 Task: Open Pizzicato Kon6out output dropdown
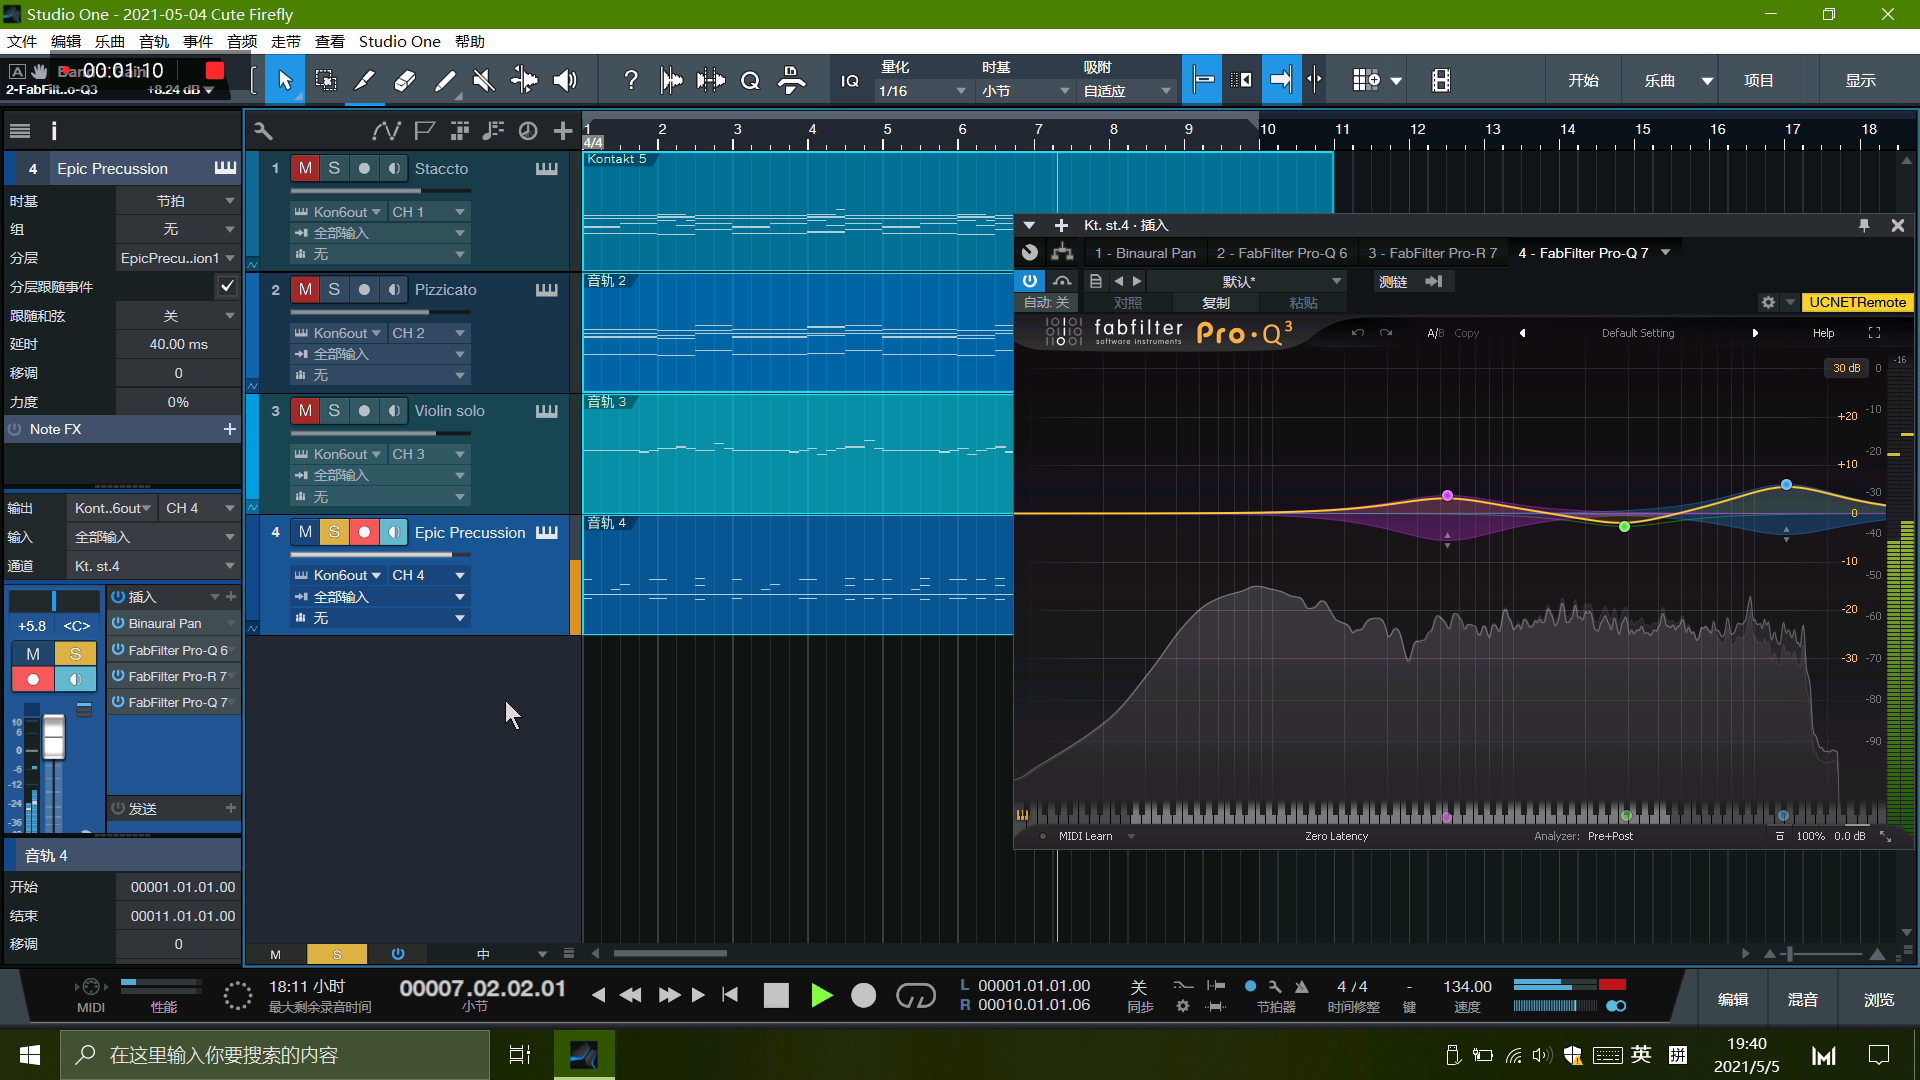pyautogui.click(x=337, y=333)
